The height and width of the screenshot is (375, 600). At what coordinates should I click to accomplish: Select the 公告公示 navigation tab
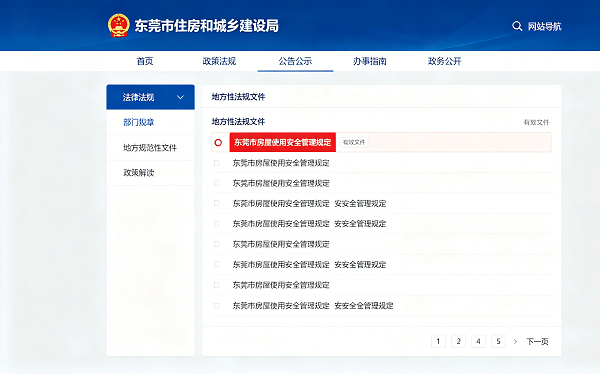tap(295, 61)
